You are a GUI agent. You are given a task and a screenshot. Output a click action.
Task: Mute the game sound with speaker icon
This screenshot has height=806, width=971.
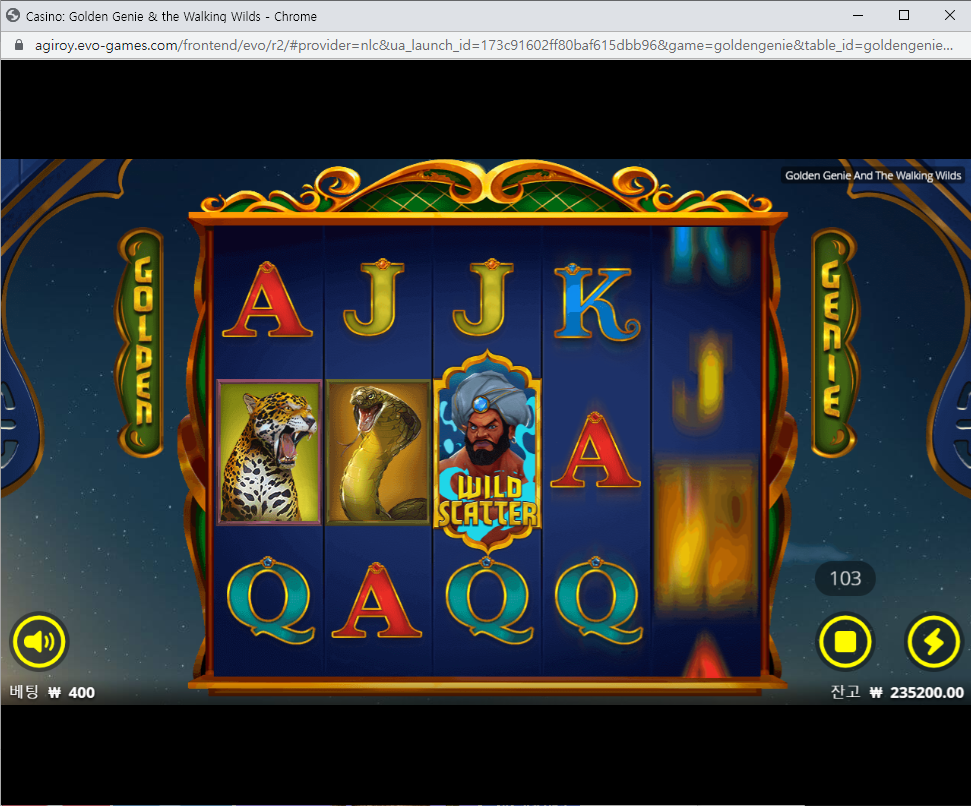tap(38, 641)
